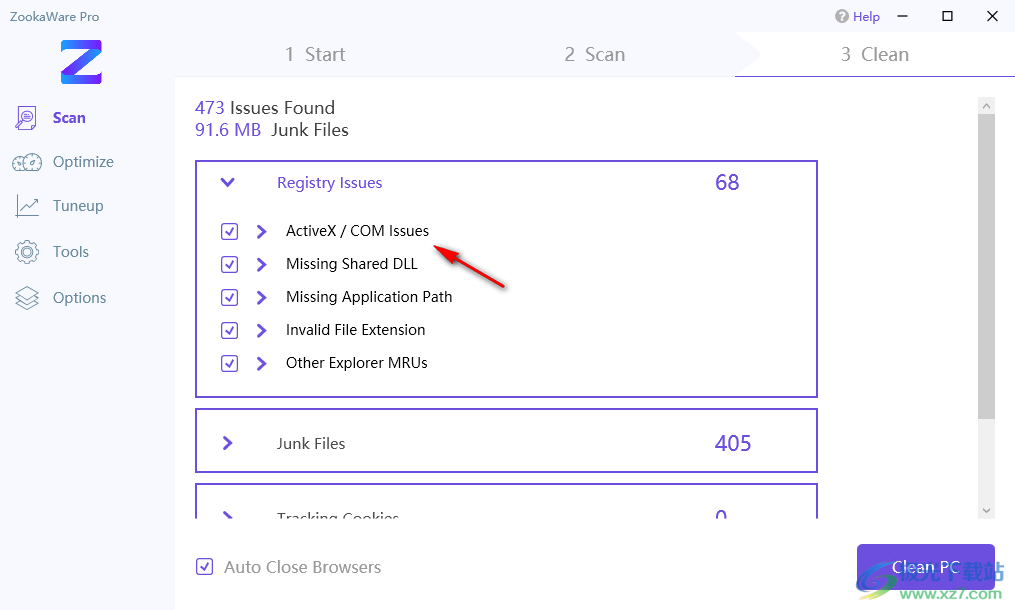This screenshot has width=1015, height=610.
Task: Expand the Junk Files section
Action: coord(228,443)
